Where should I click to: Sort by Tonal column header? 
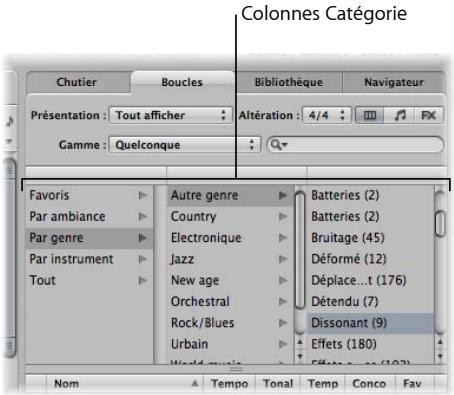[x=278, y=384]
